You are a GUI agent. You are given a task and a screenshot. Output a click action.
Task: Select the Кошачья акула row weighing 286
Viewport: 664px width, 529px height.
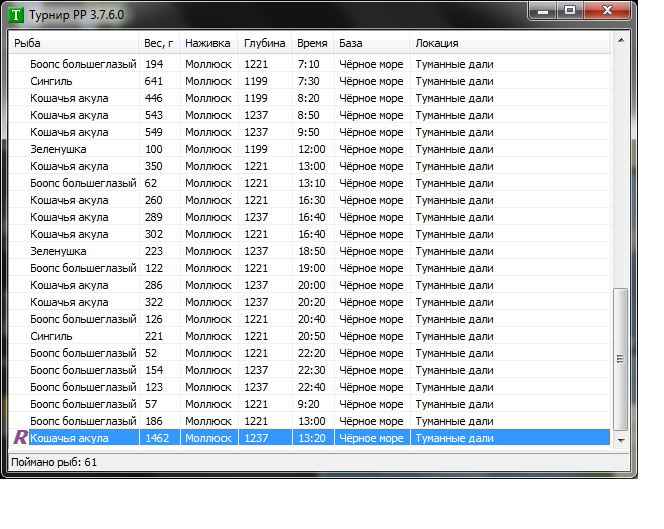(310, 285)
